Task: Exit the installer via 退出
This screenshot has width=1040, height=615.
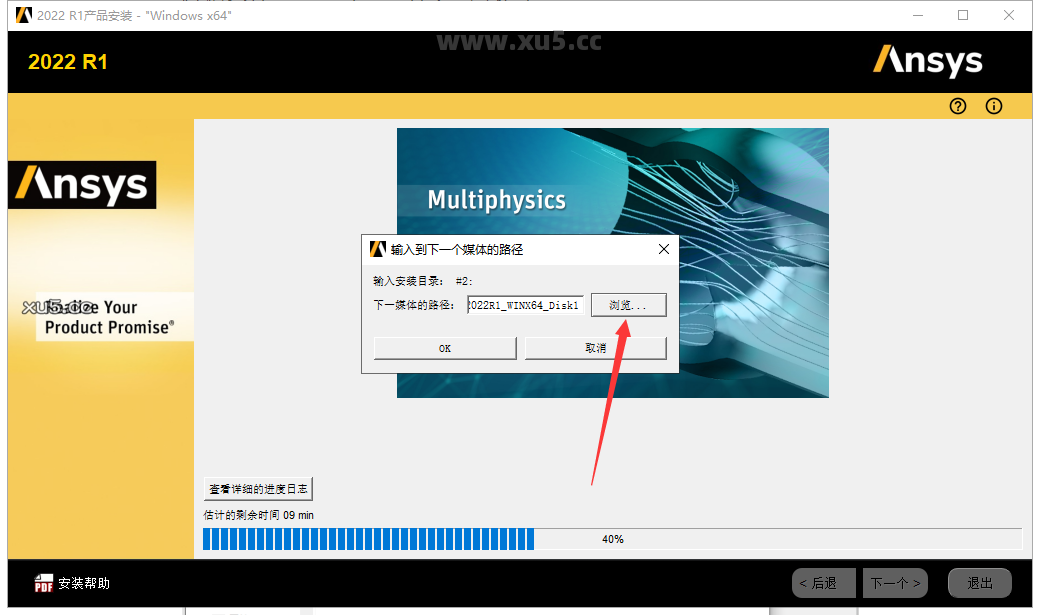Action: (x=979, y=582)
